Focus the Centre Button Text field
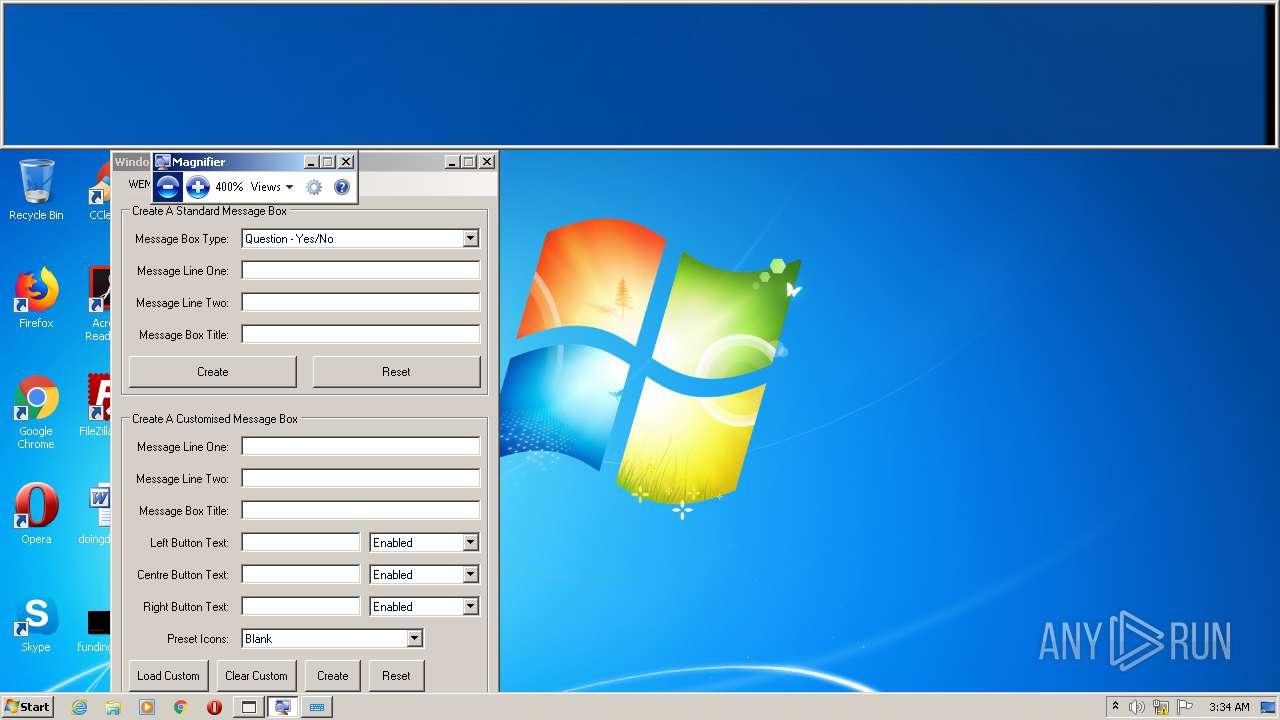The width and height of the screenshot is (1280, 720). click(x=301, y=574)
